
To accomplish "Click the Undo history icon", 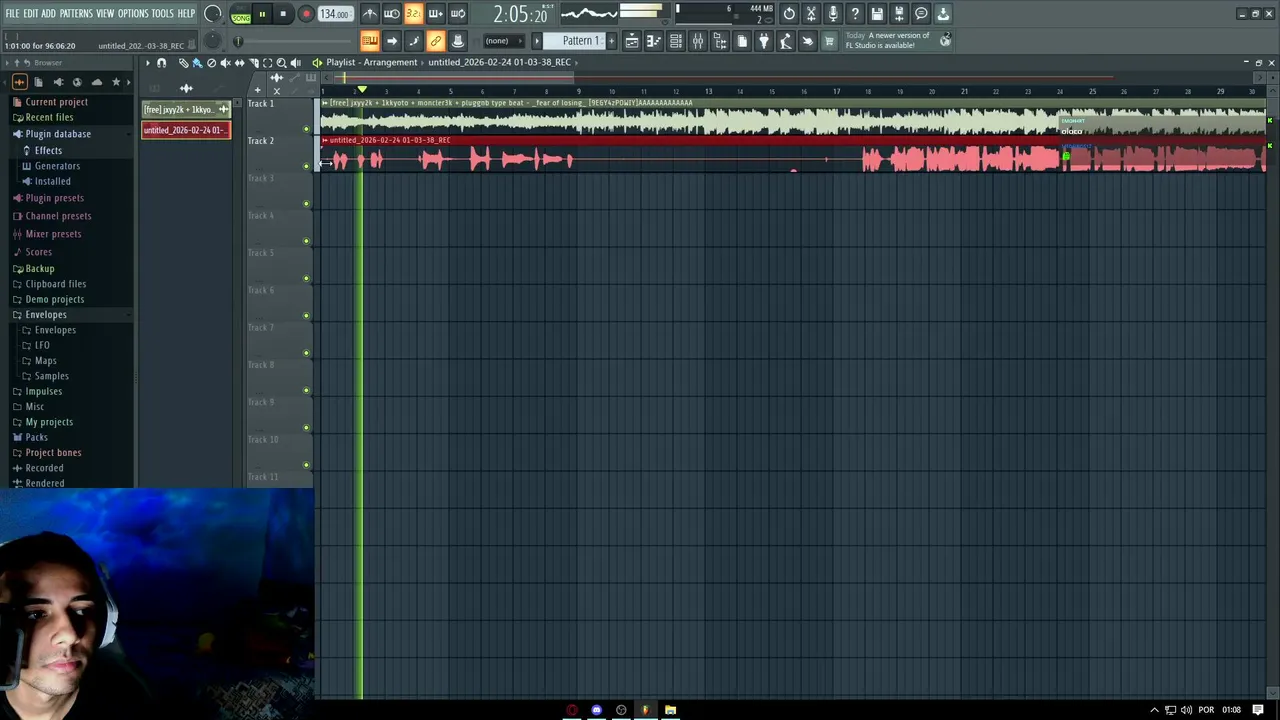I will tap(789, 14).
